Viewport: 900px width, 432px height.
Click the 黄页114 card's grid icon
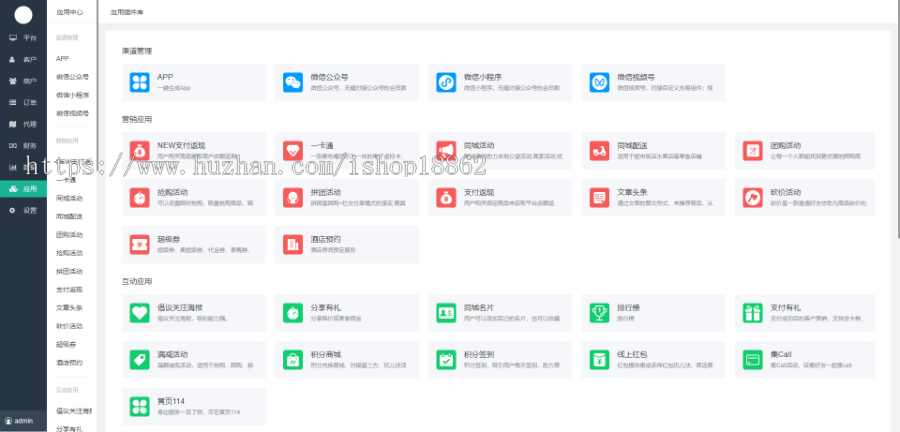(139, 407)
